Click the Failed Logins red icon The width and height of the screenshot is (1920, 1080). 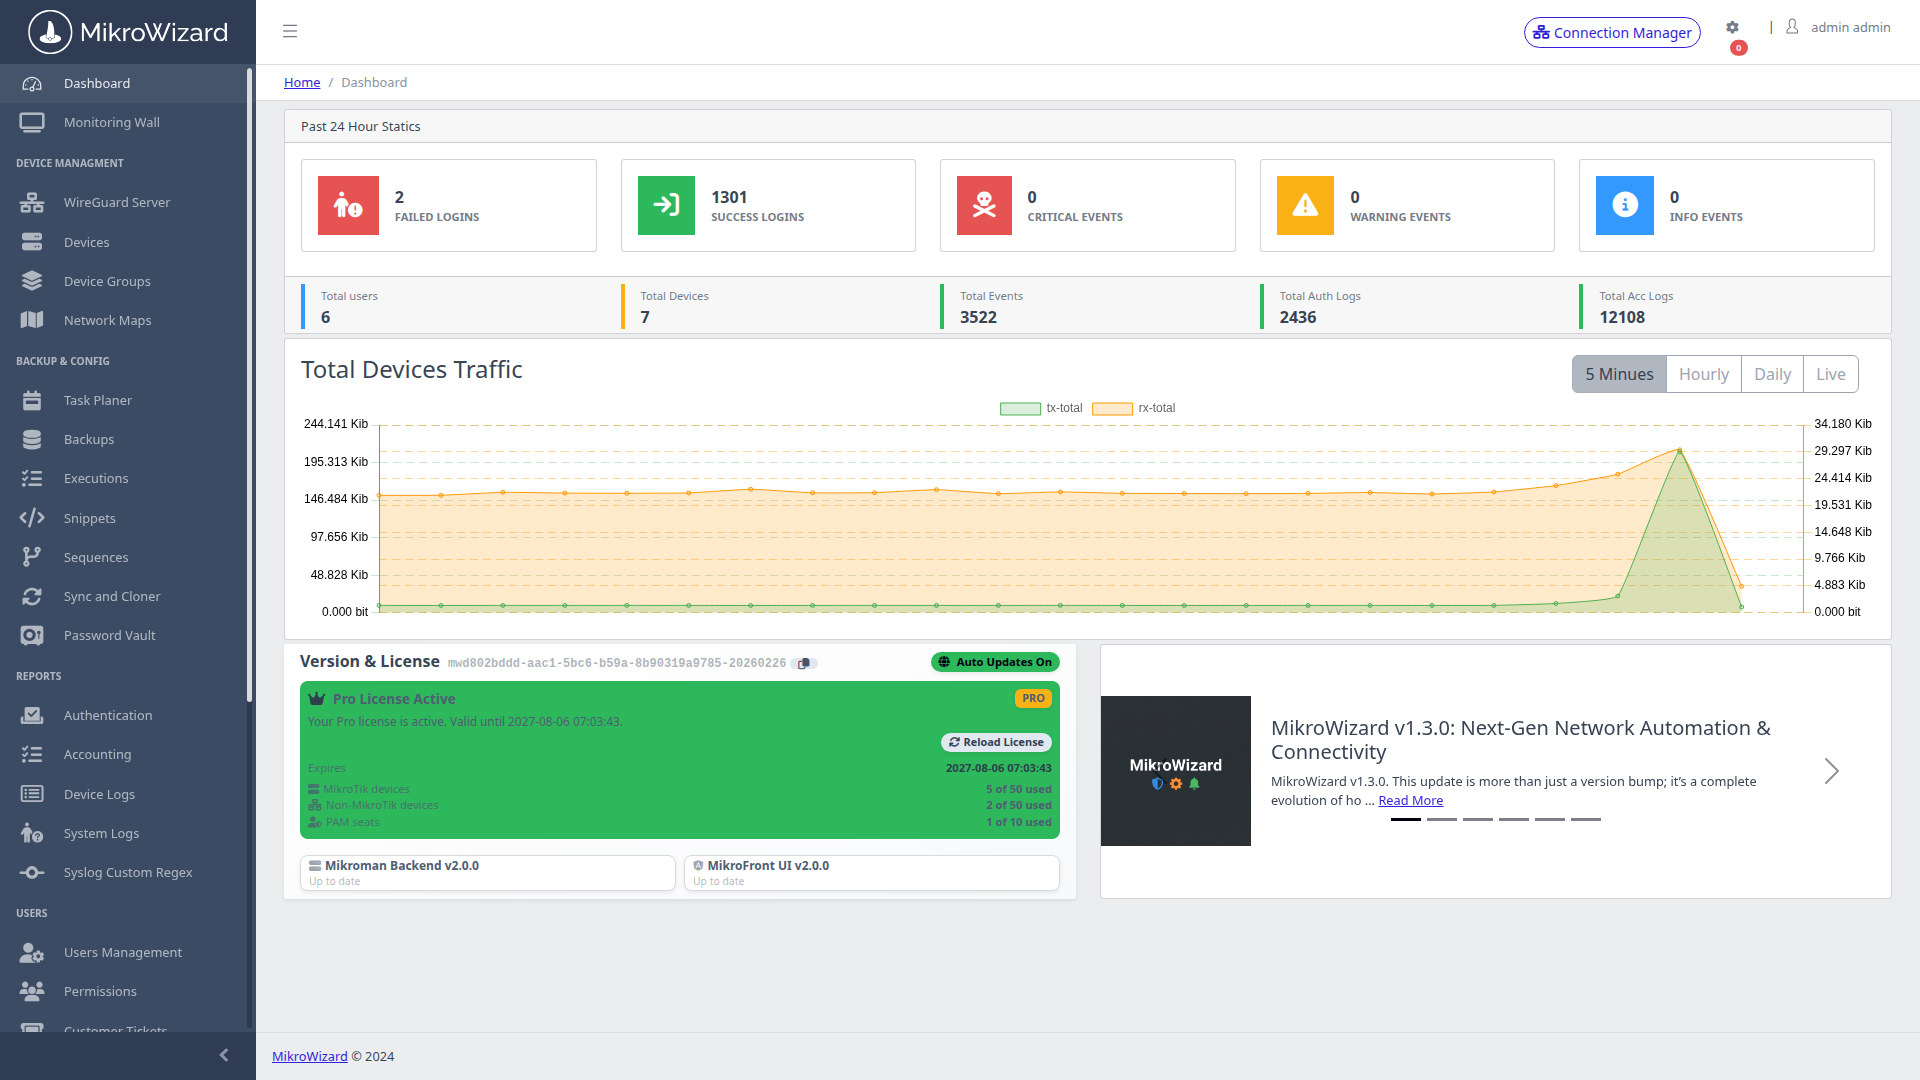[348, 206]
